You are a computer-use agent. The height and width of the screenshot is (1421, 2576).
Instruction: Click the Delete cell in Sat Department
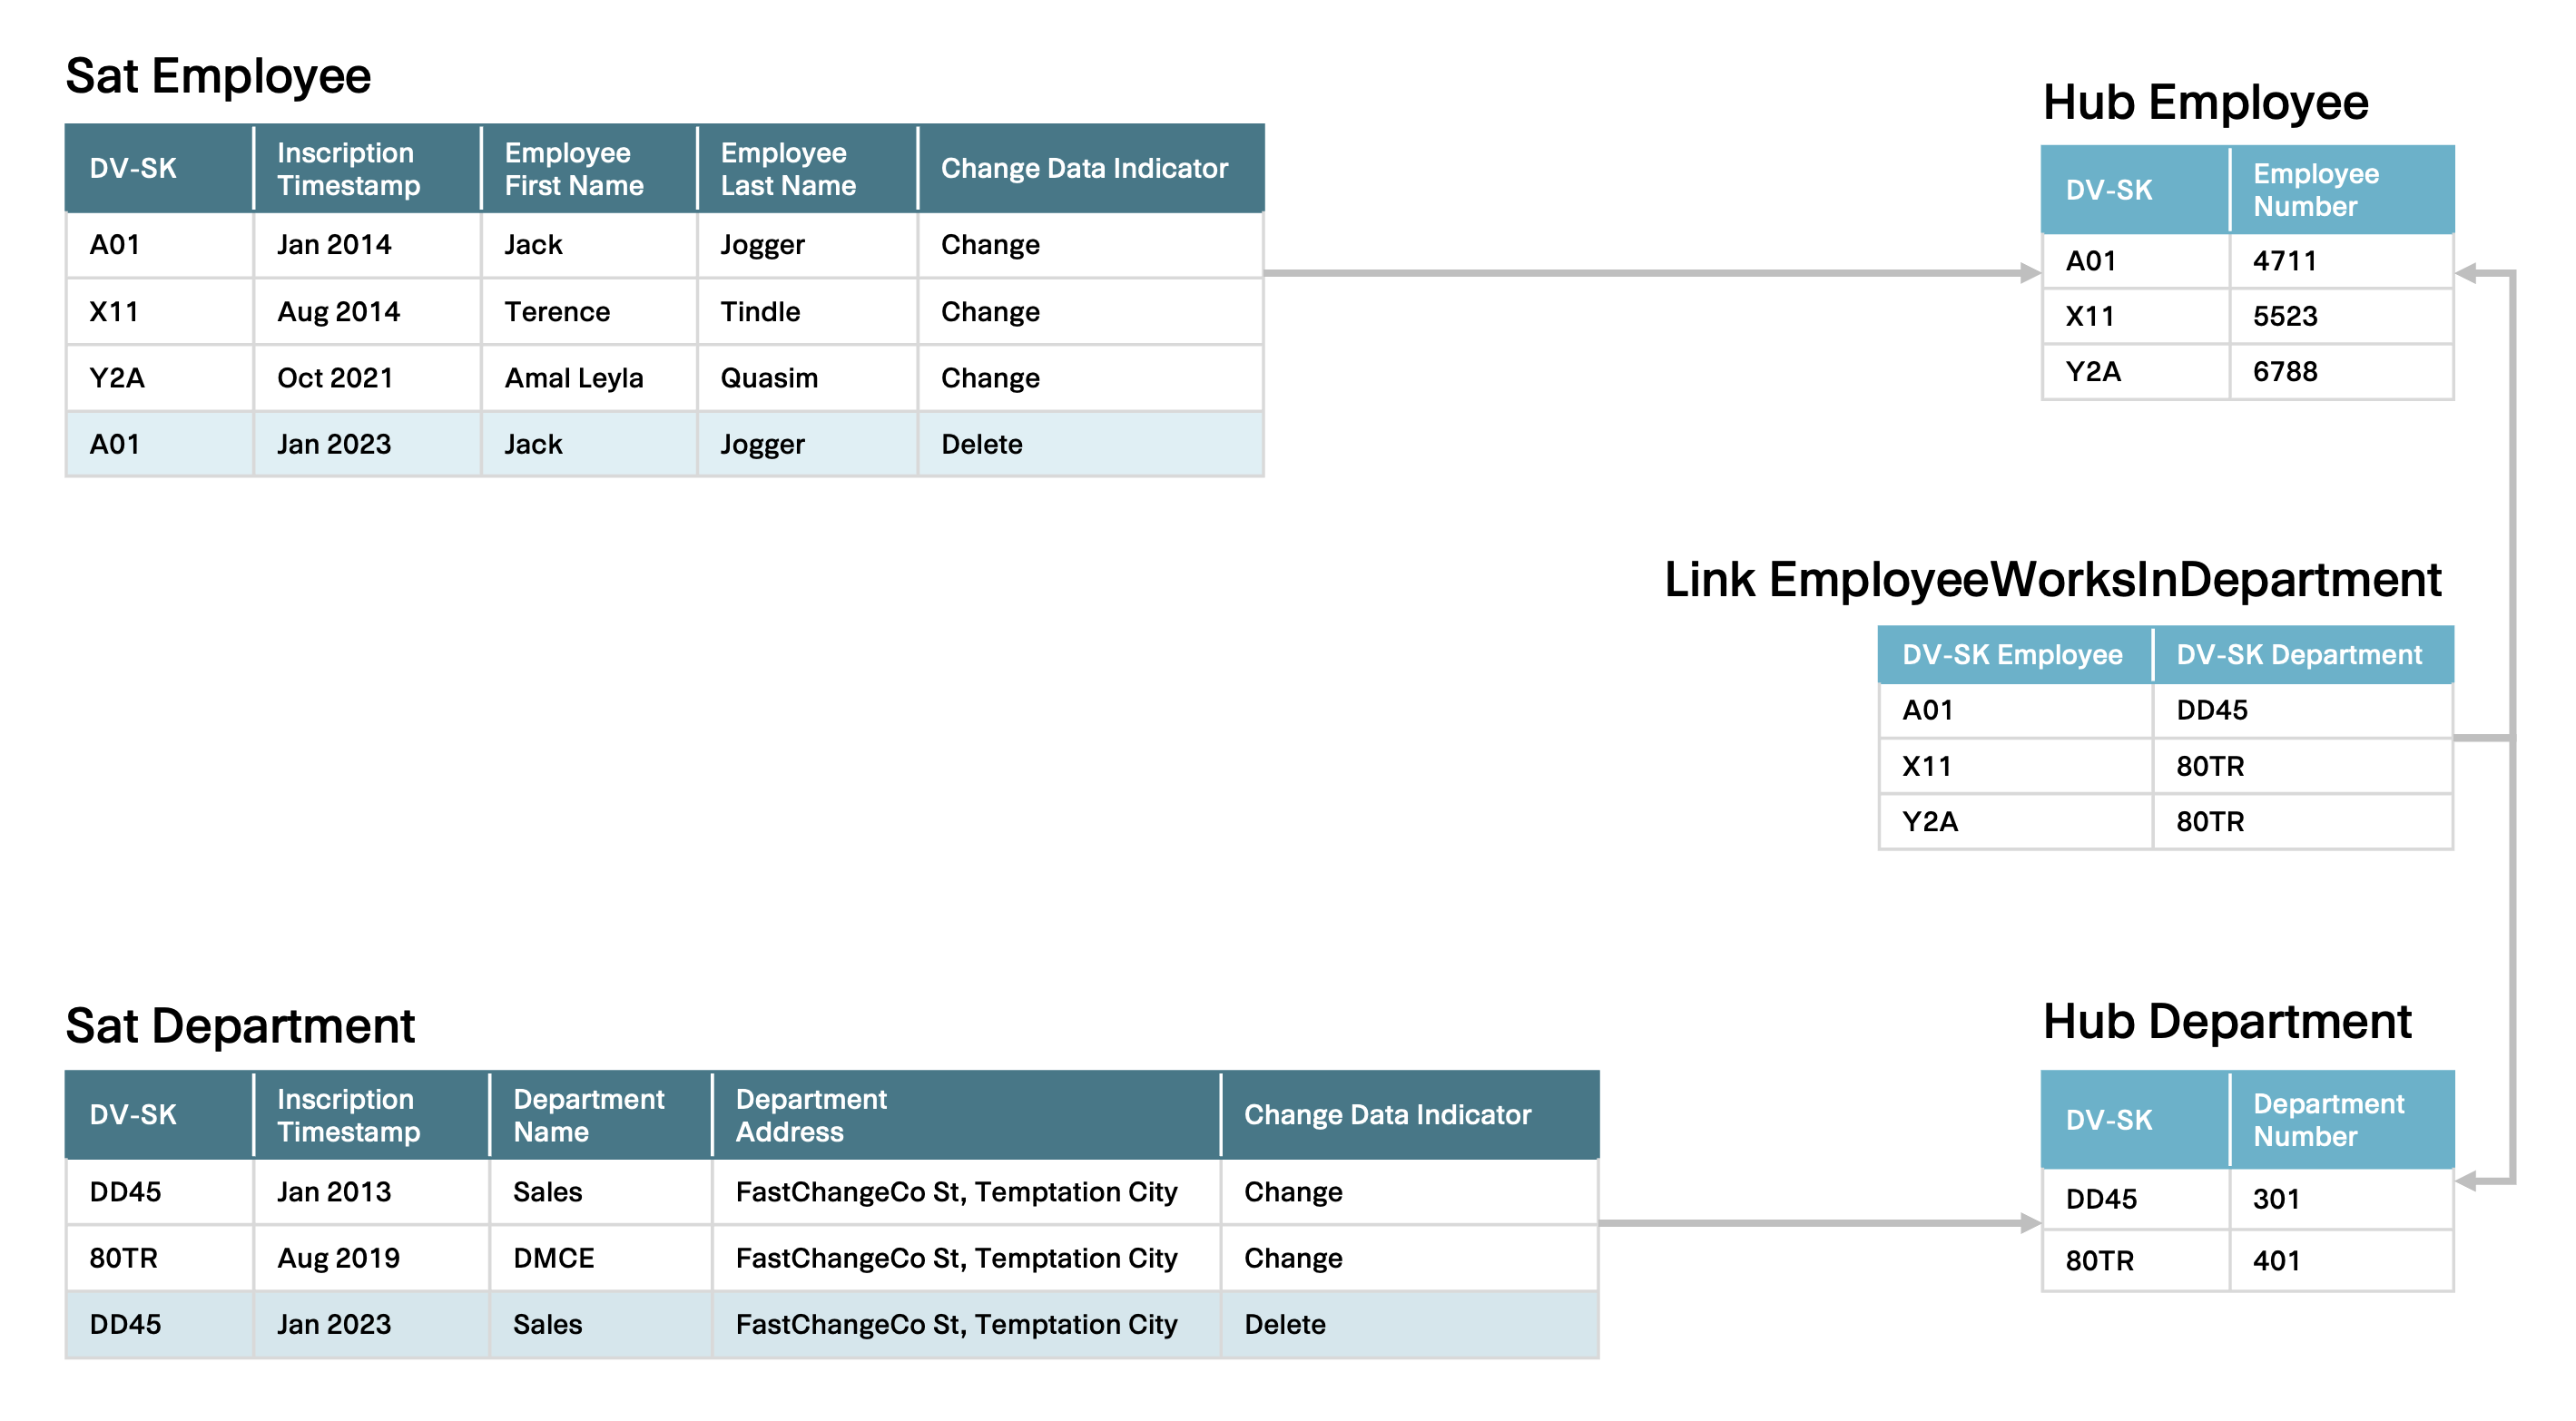point(1284,1324)
